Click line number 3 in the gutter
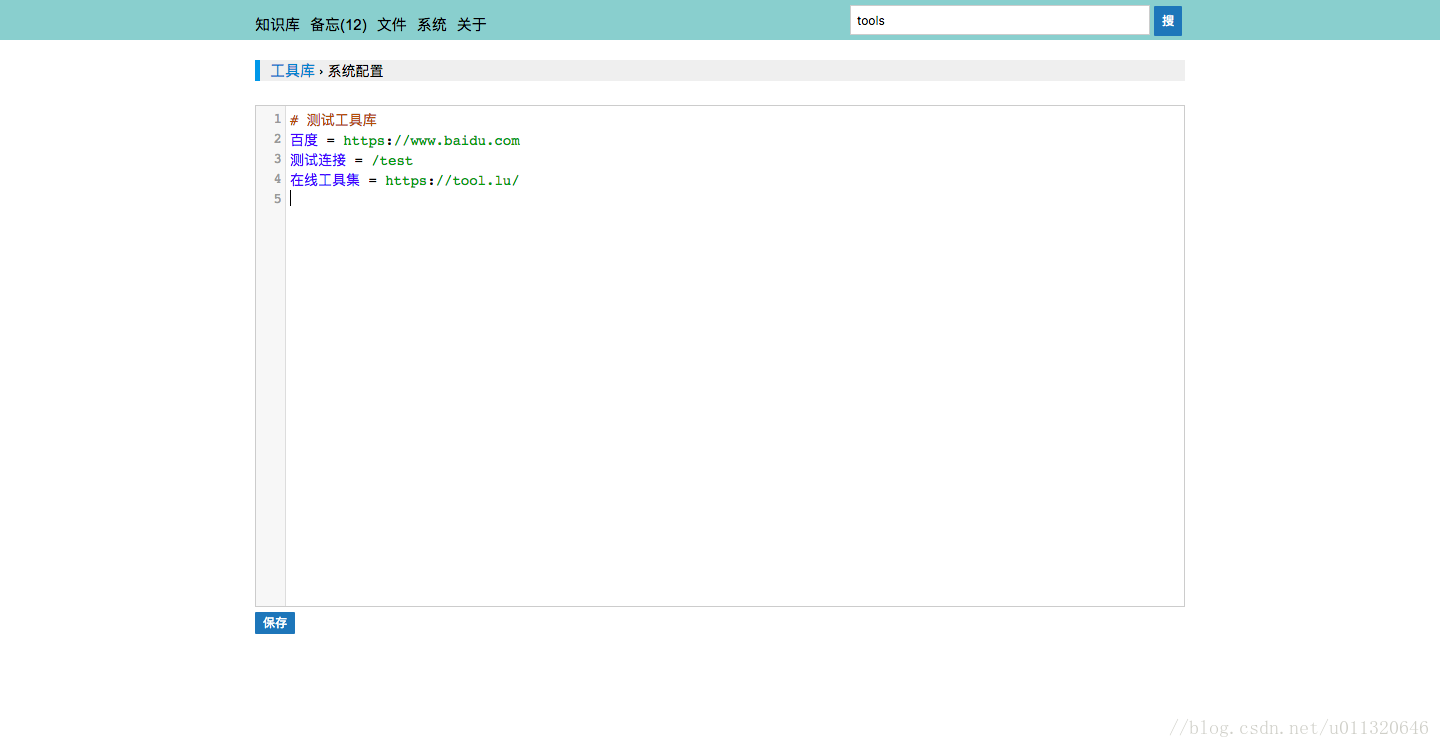Viewport: 1440px width, 748px height. (277, 159)
